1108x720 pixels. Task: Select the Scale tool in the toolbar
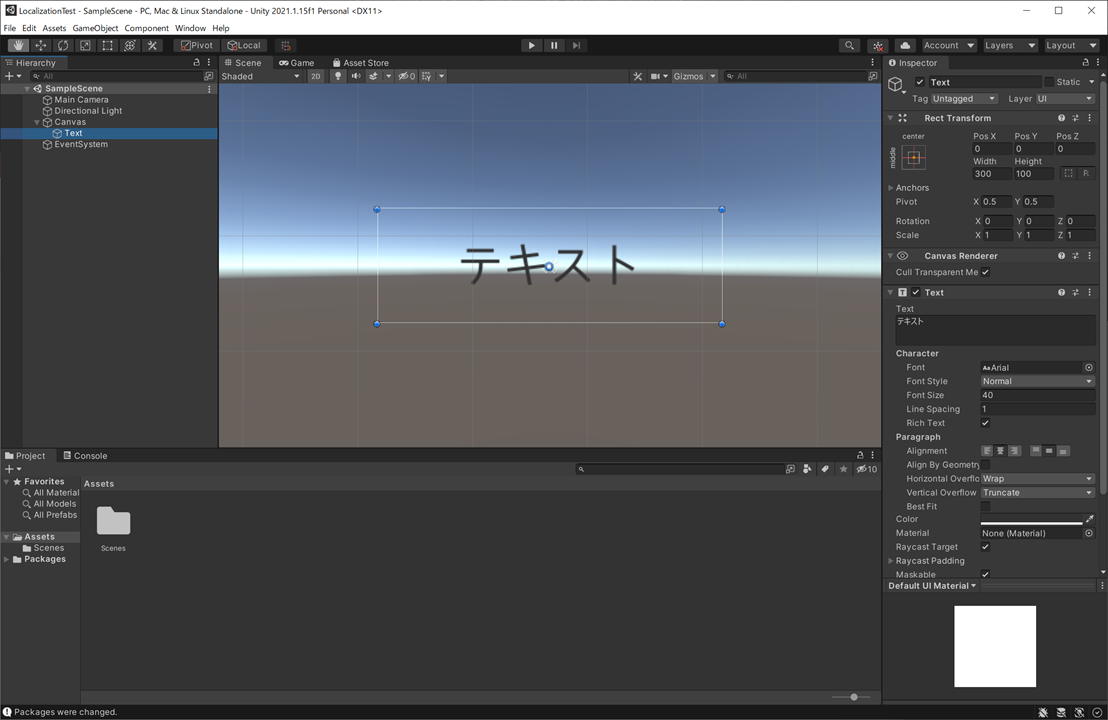click(x=85, y=45)
